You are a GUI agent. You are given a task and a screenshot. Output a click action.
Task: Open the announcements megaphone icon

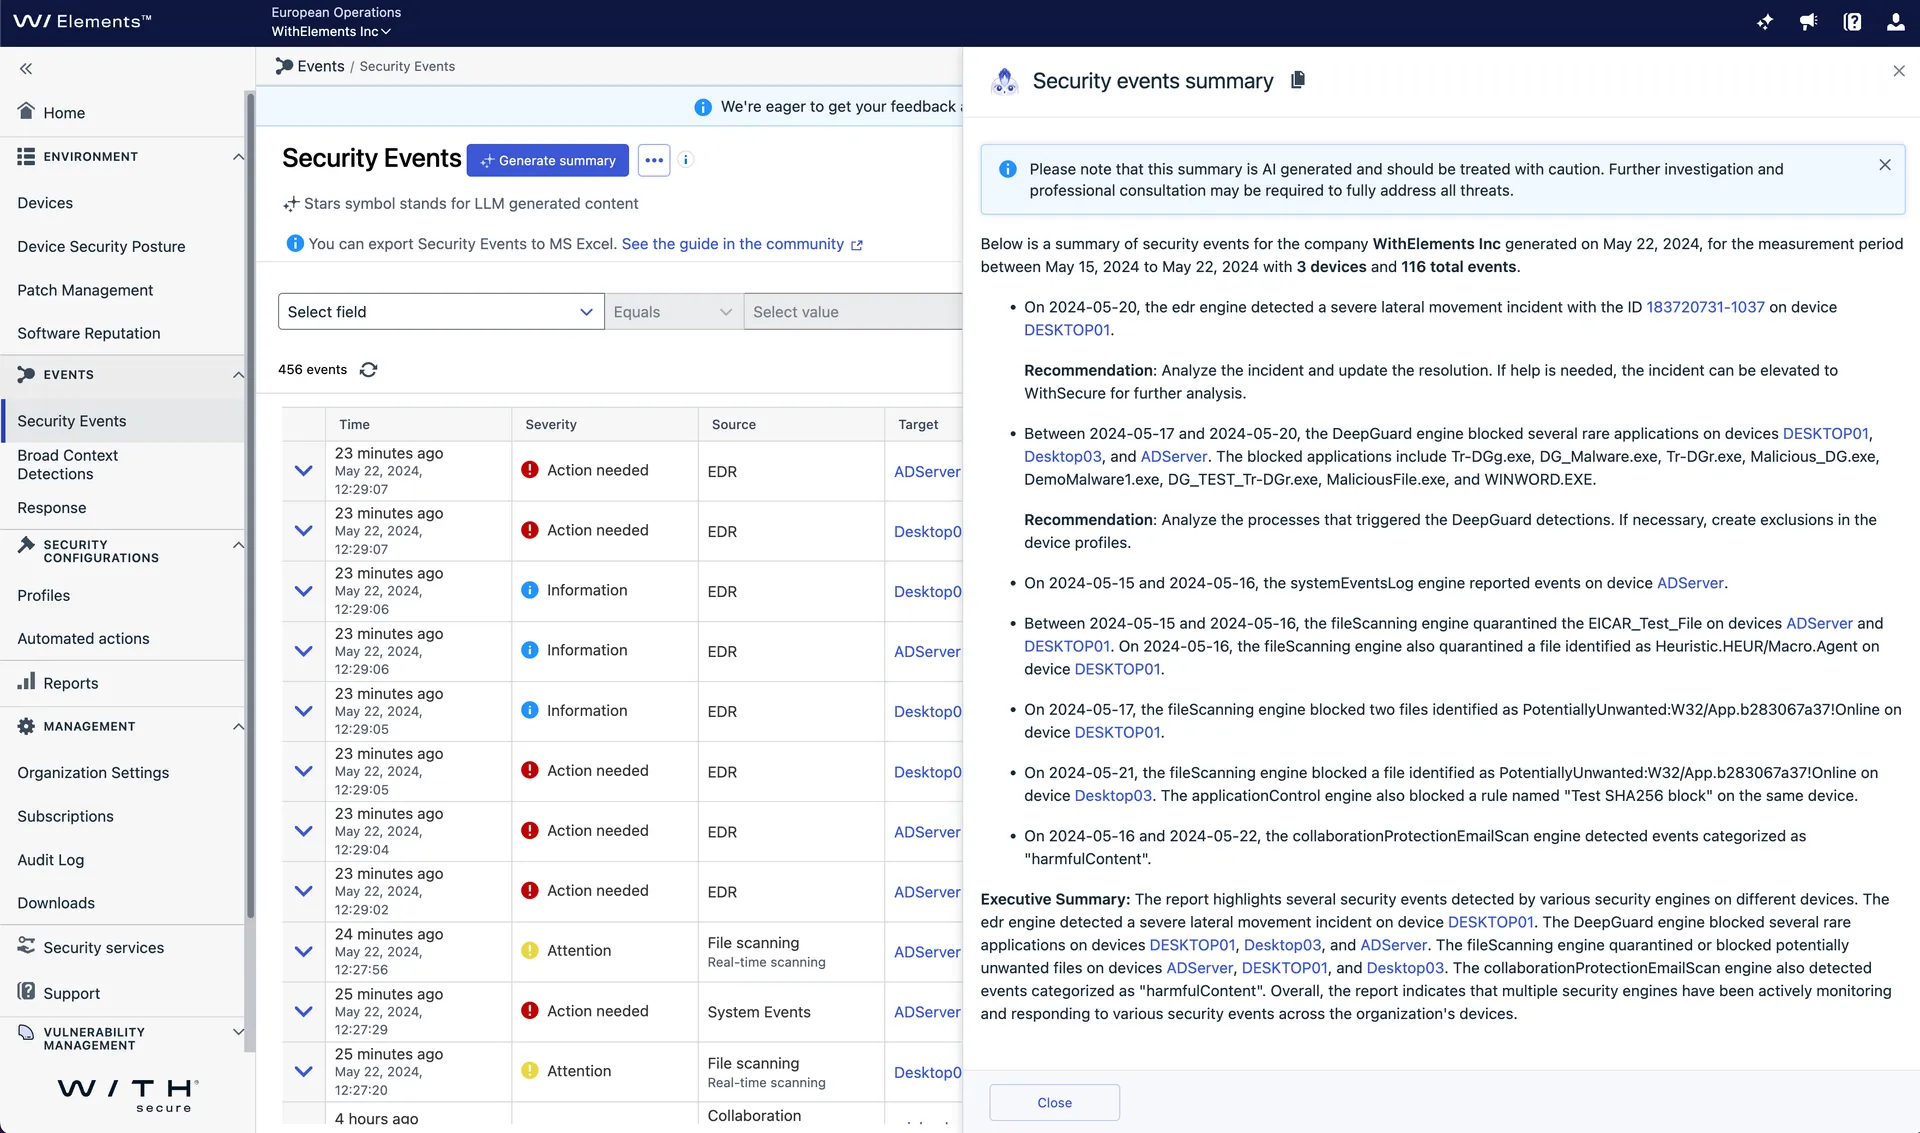click(x=1808, y=22)
